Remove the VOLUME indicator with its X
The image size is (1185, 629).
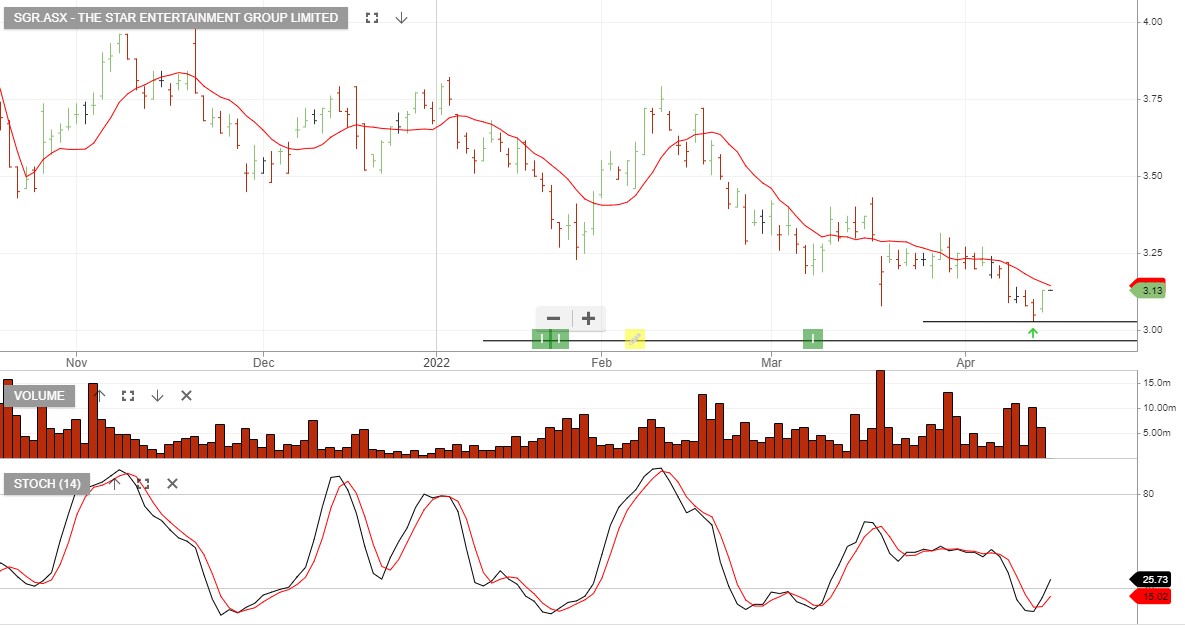[x=186, y=396]
